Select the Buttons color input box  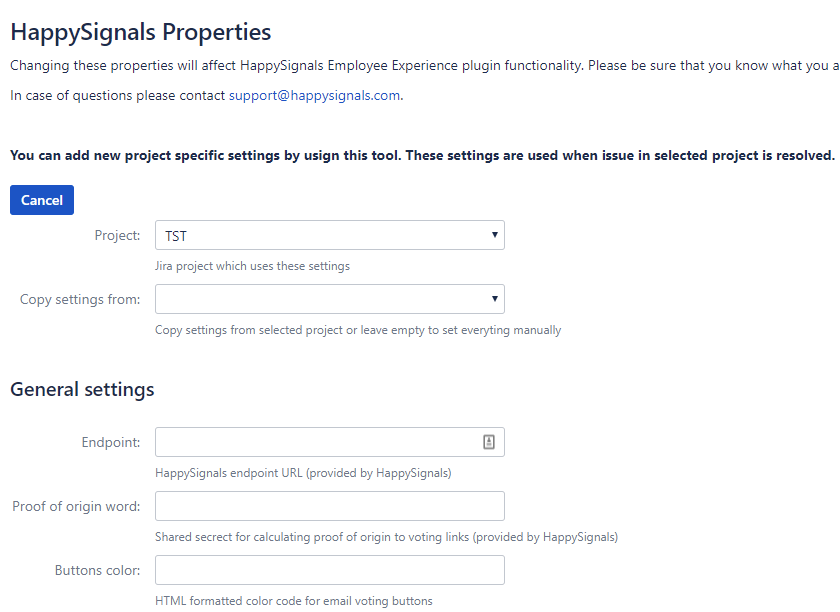(x=329, y=570)
